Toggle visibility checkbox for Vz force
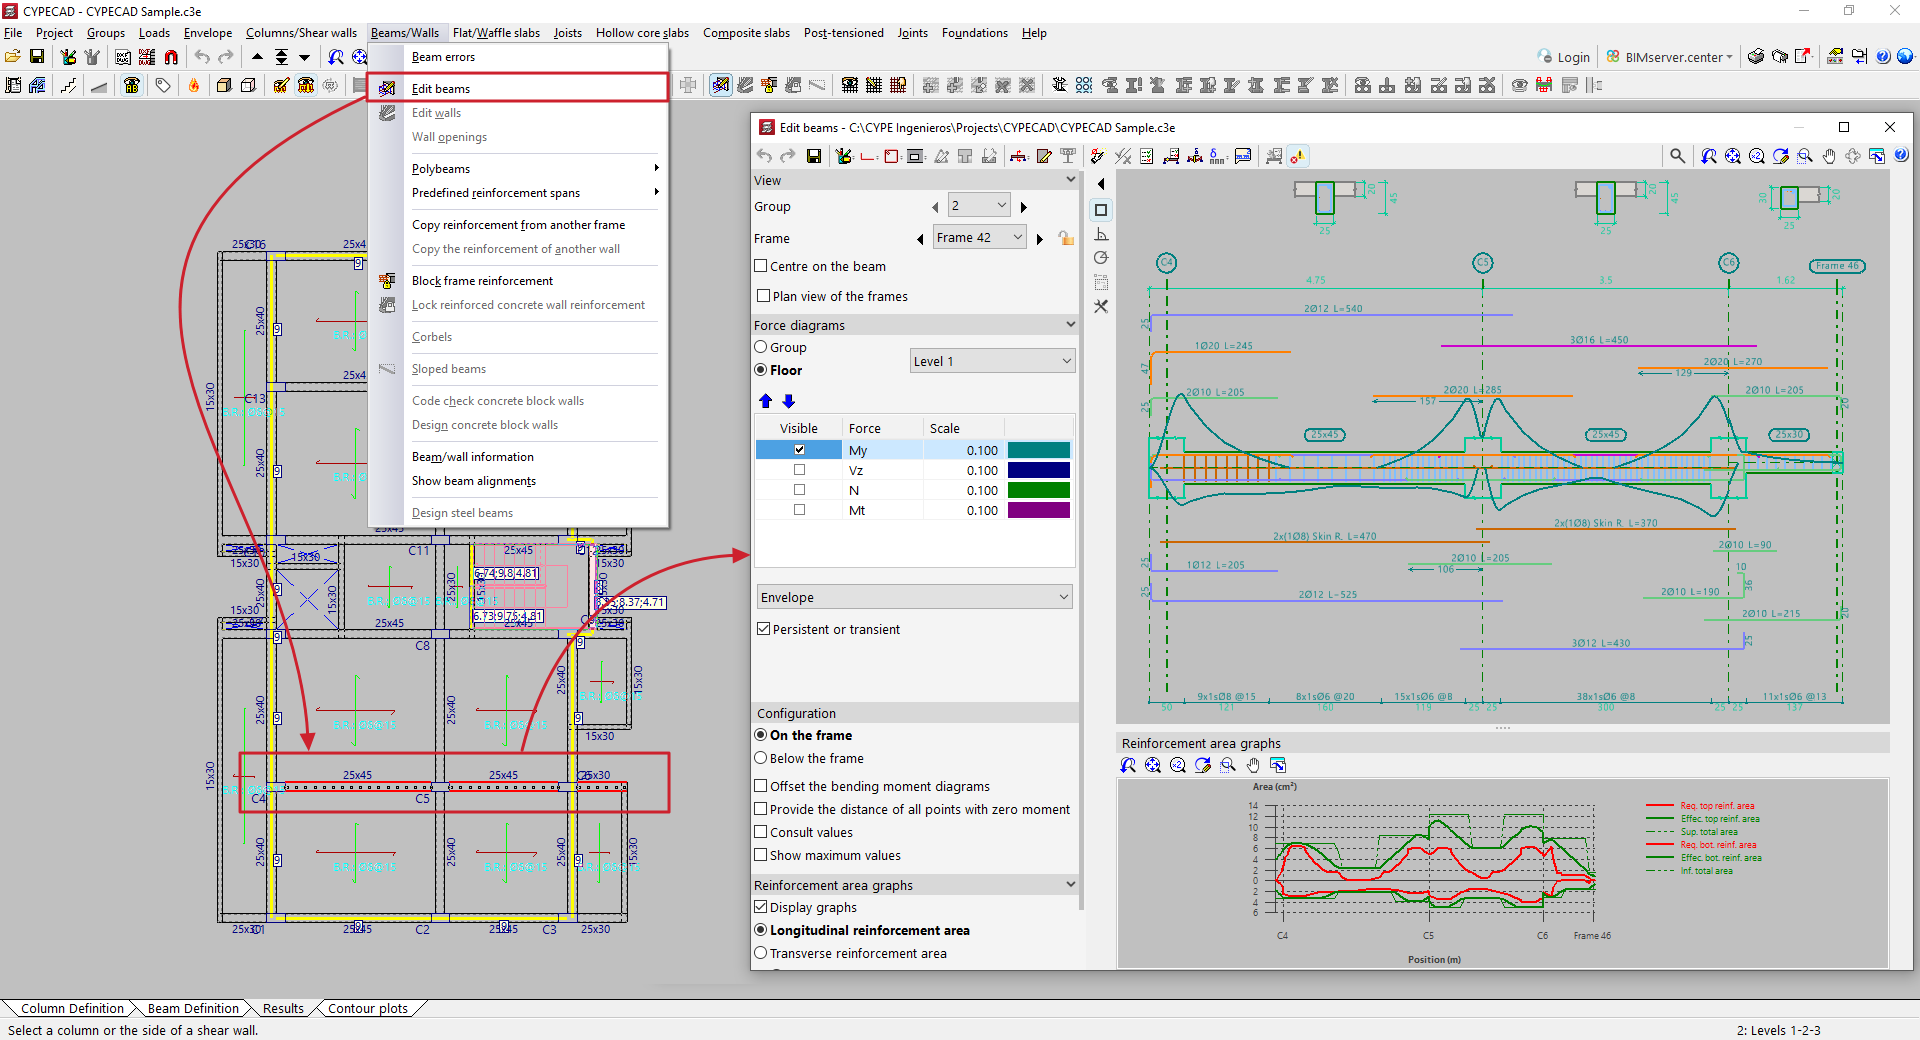Image resolution: width=1920 pixels, height=1040 pixels. pyautogui.click(x=799, y=470)
